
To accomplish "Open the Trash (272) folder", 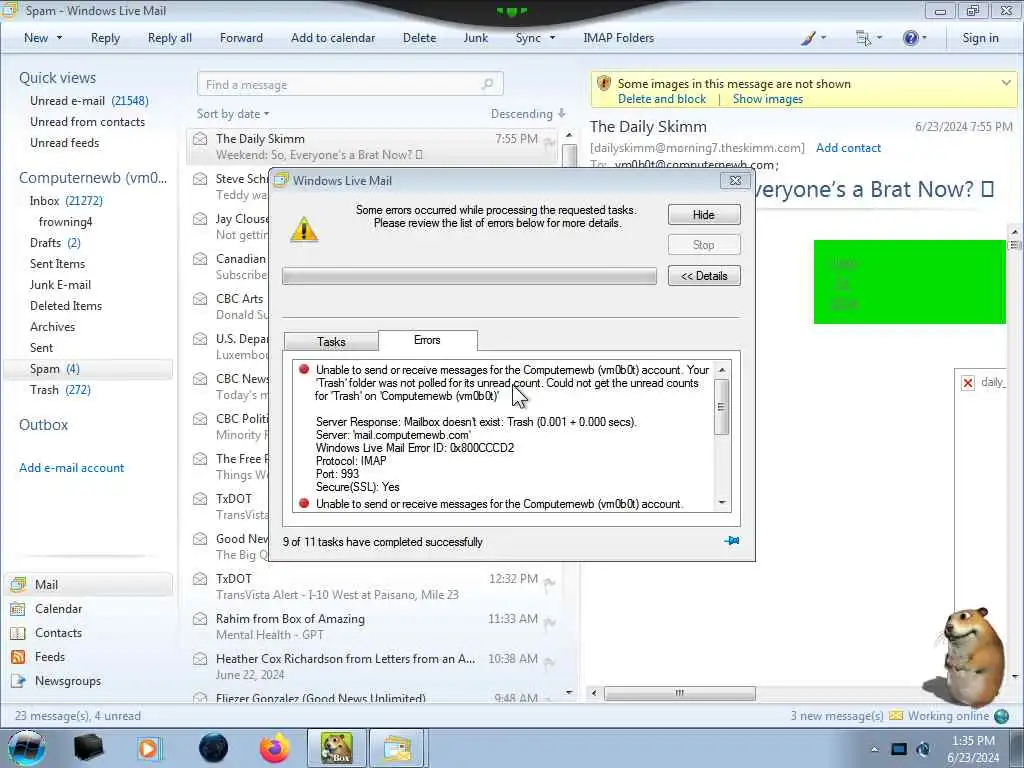I will tap(60, 390).
